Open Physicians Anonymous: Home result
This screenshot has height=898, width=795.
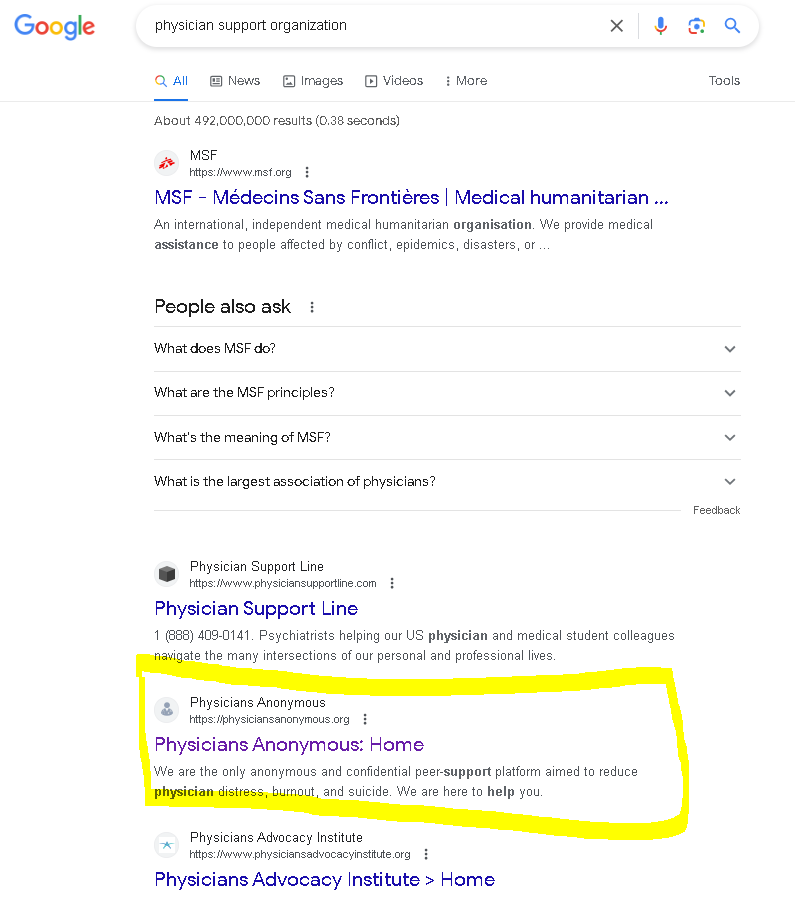pos(289,745)
